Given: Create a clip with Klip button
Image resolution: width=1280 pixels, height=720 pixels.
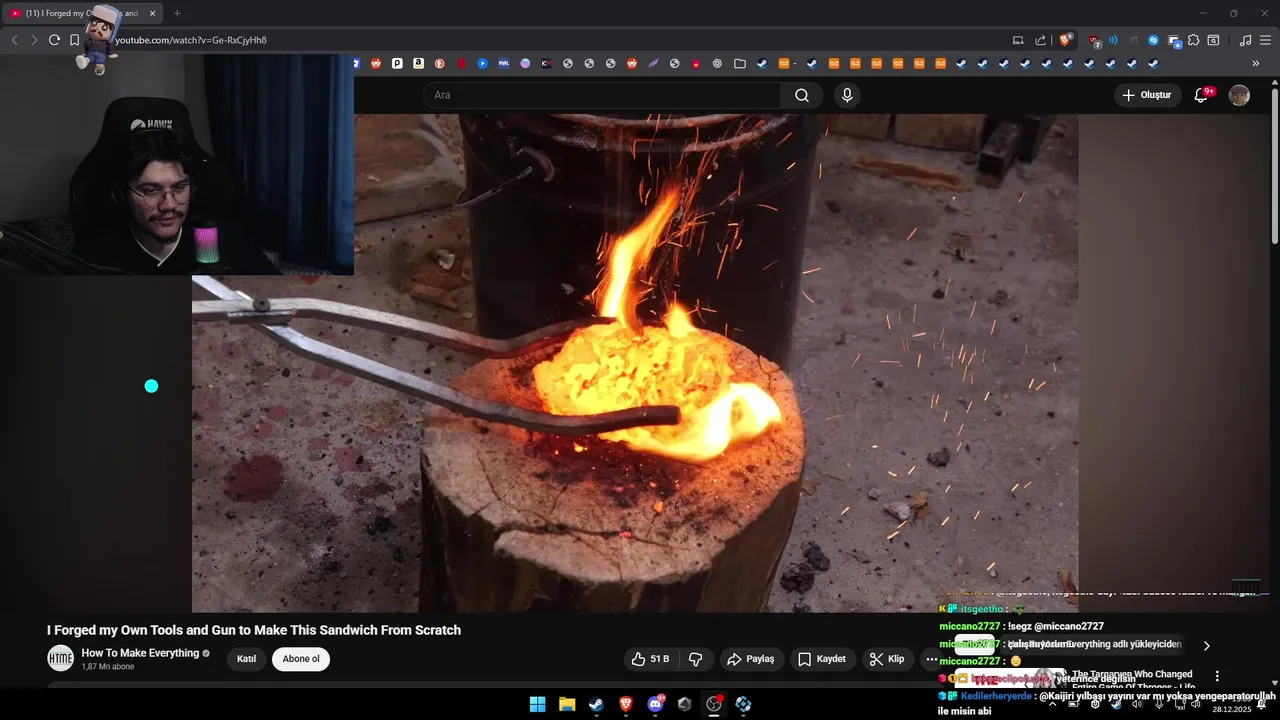Looking at the screenshot, I should pyautogui.click(x=887, y=659).
